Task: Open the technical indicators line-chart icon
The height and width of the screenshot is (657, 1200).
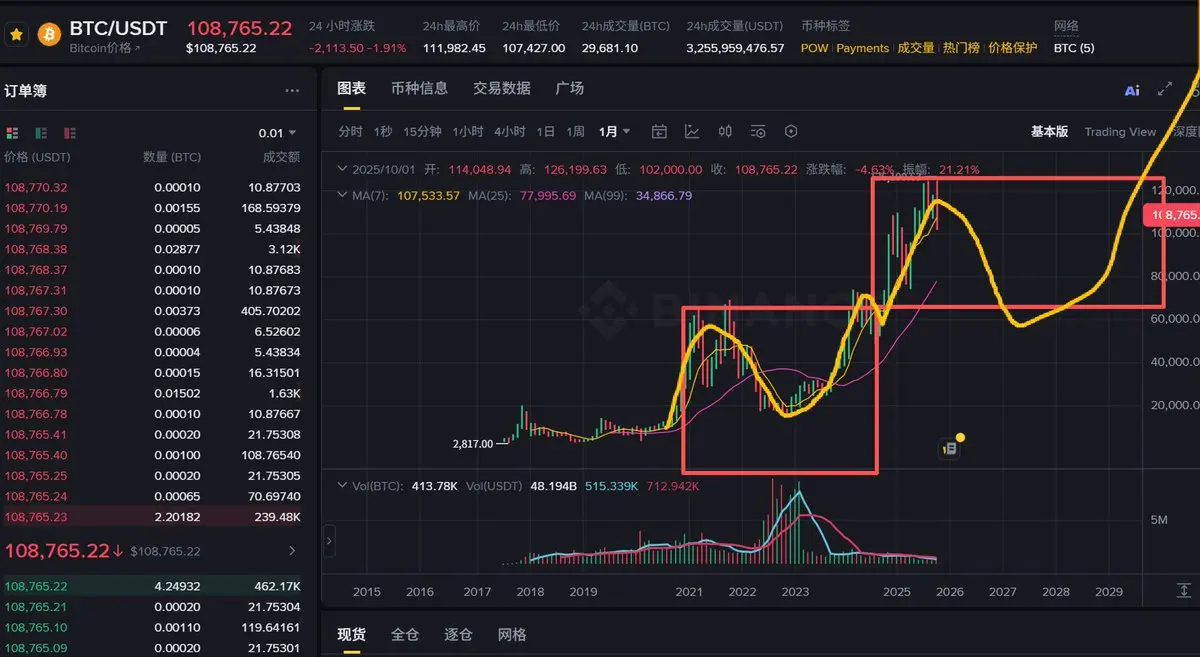Action: pos(692,131)
